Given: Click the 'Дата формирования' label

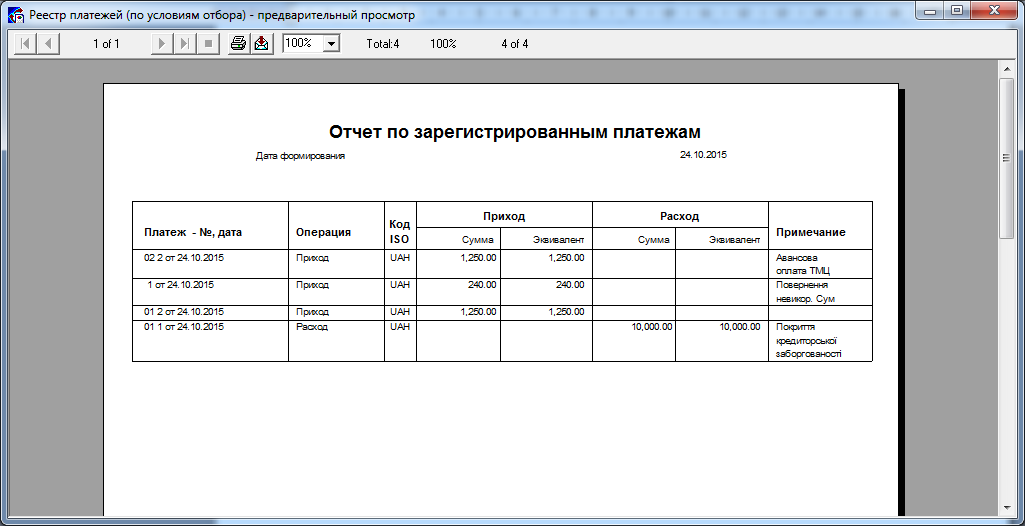Looking at the screenshot, I should [300, 156].
